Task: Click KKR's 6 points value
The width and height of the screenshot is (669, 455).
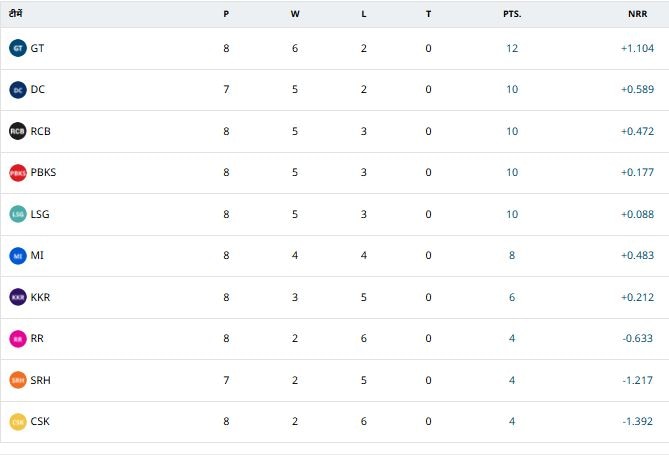Action: click(512, 297)
